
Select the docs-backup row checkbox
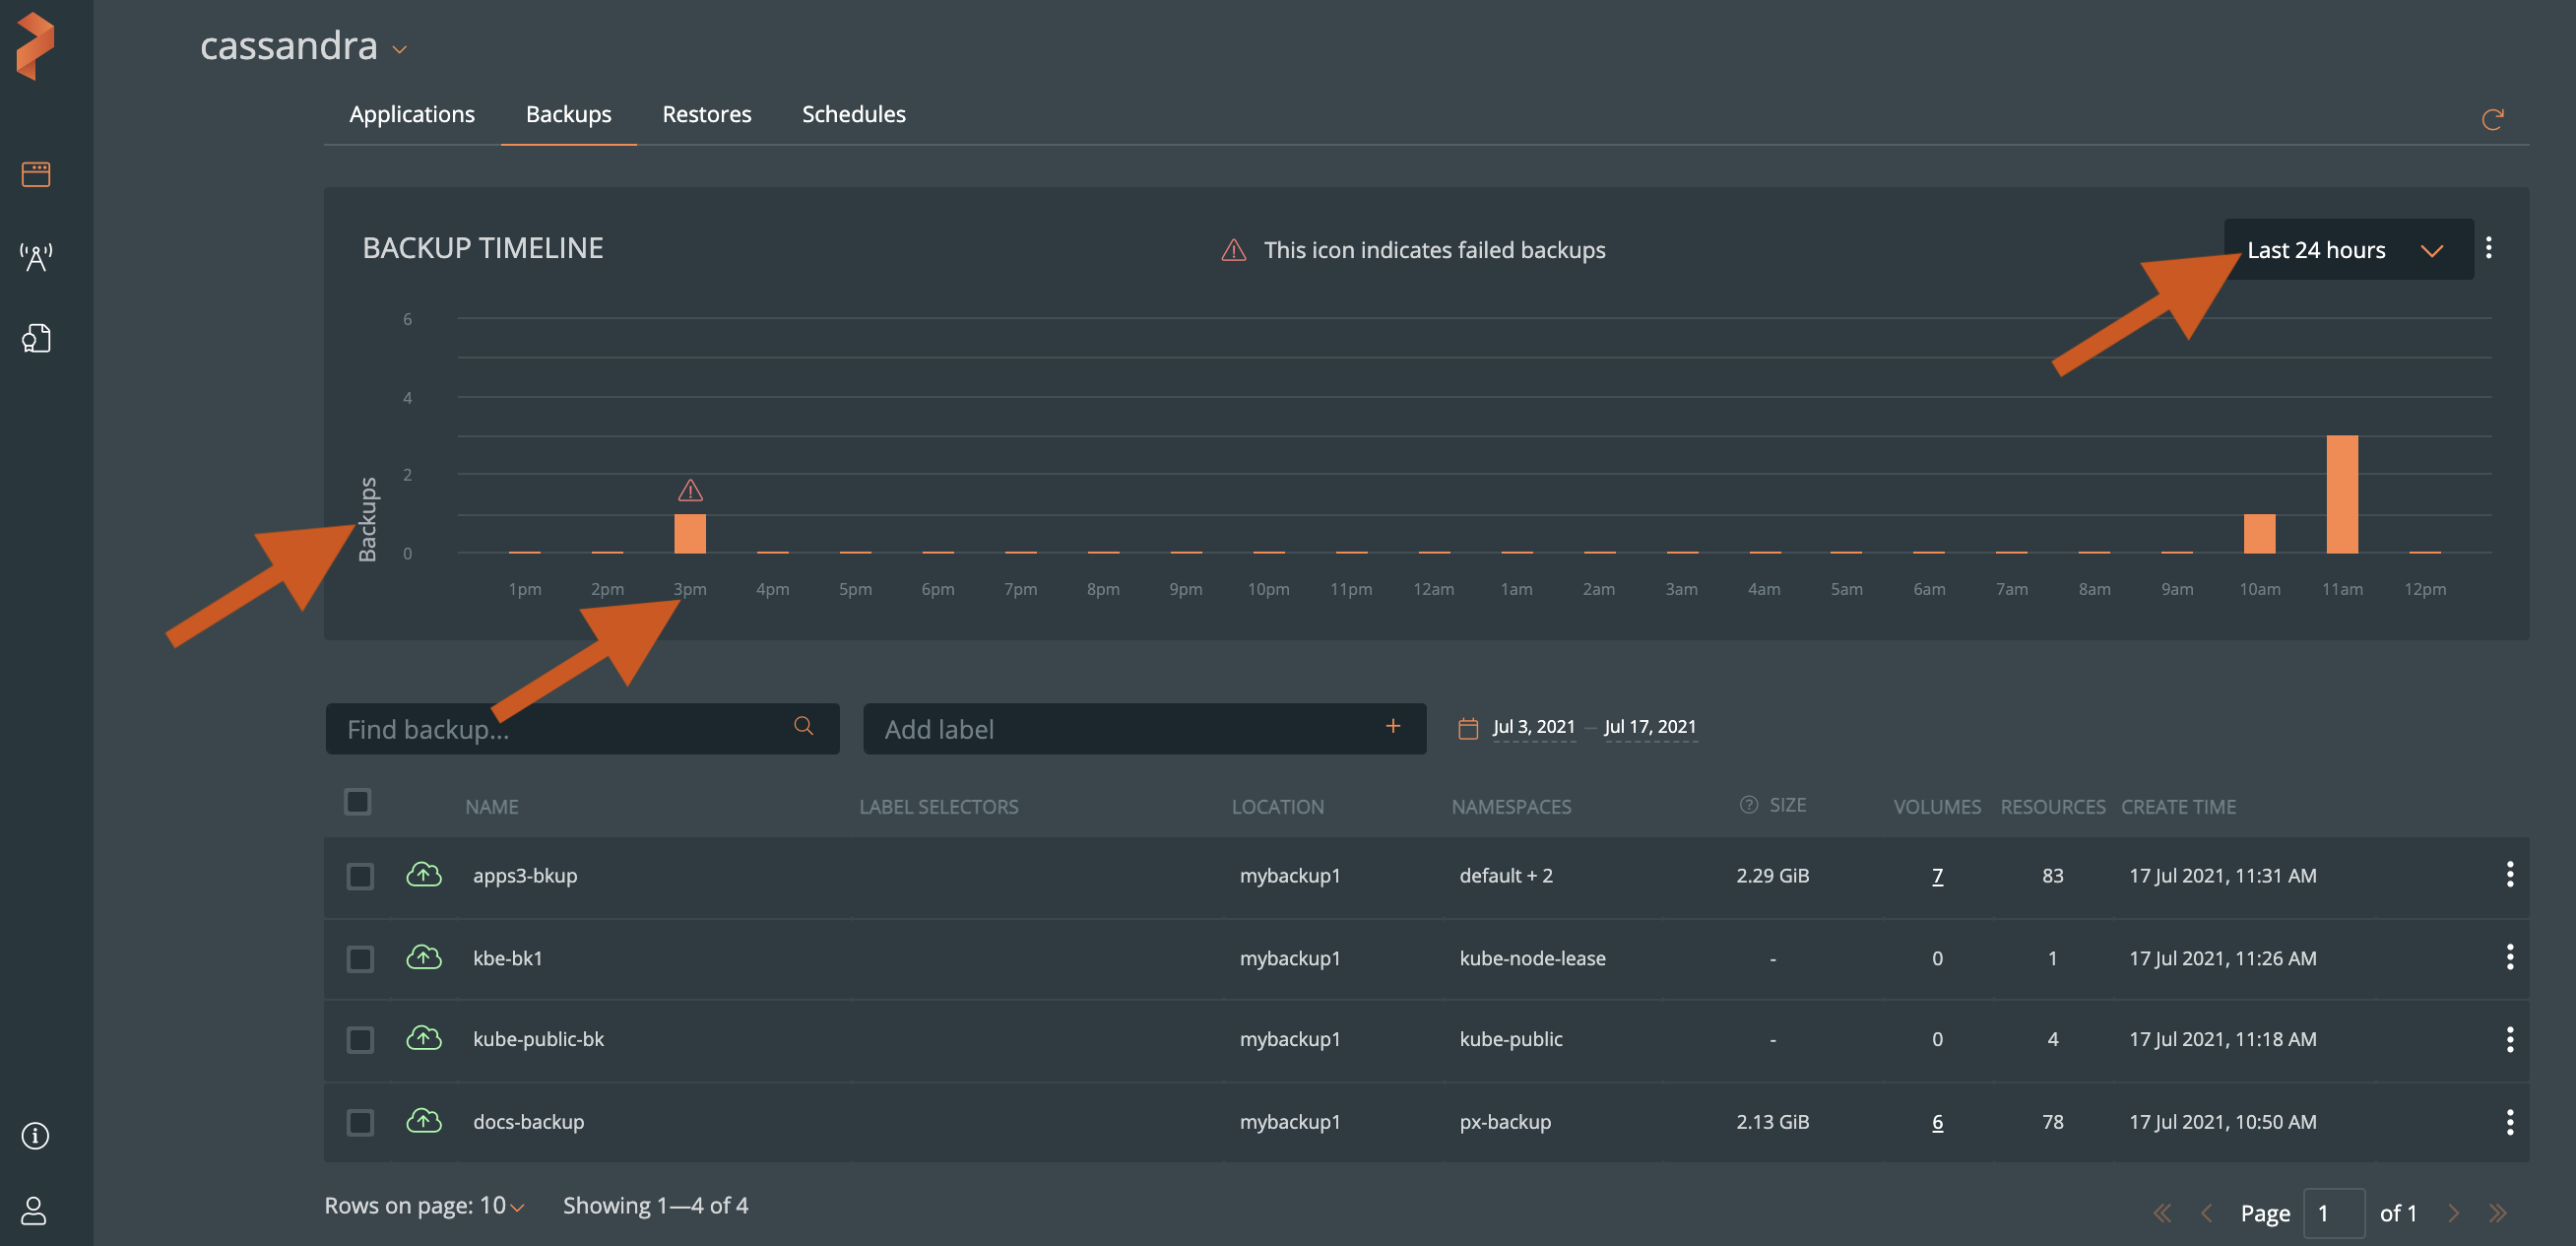(x=360, y=1122)
